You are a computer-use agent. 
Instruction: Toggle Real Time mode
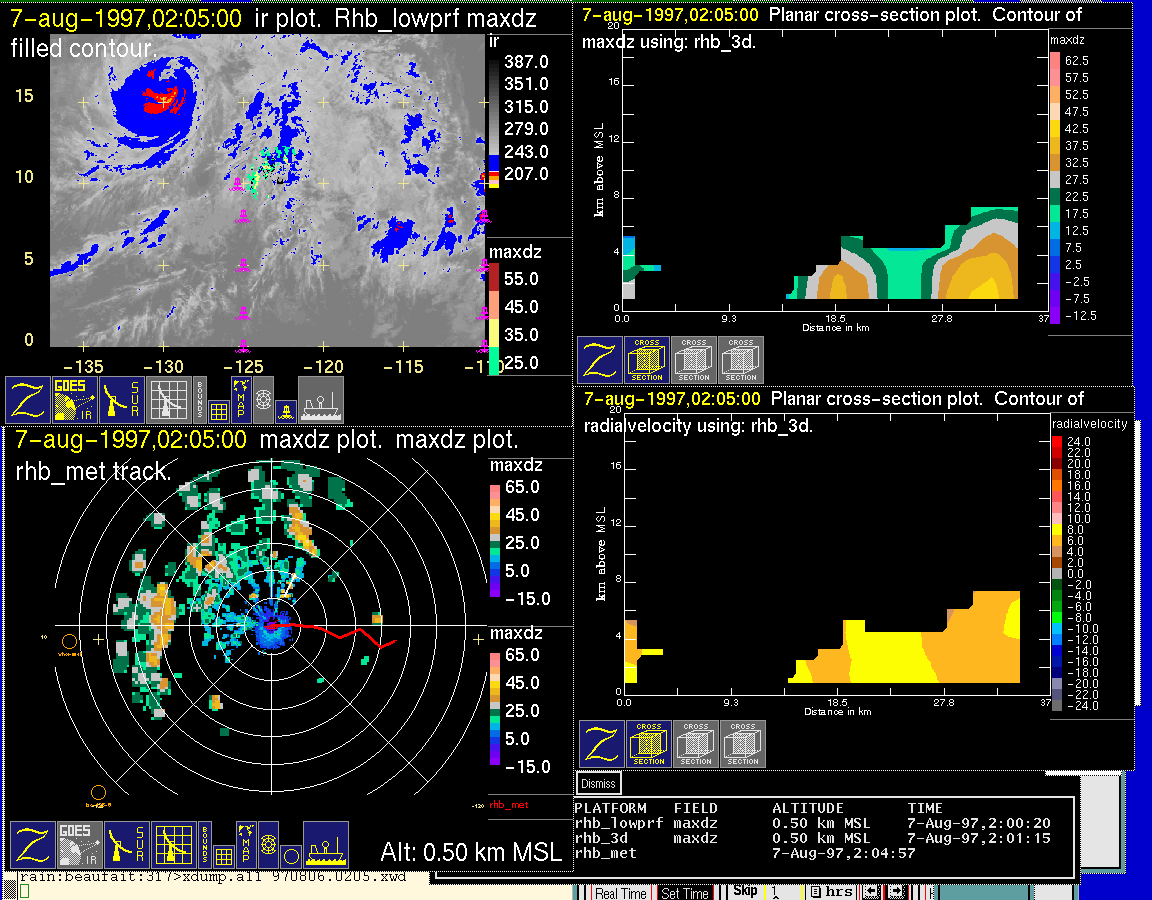click(620, 893)
